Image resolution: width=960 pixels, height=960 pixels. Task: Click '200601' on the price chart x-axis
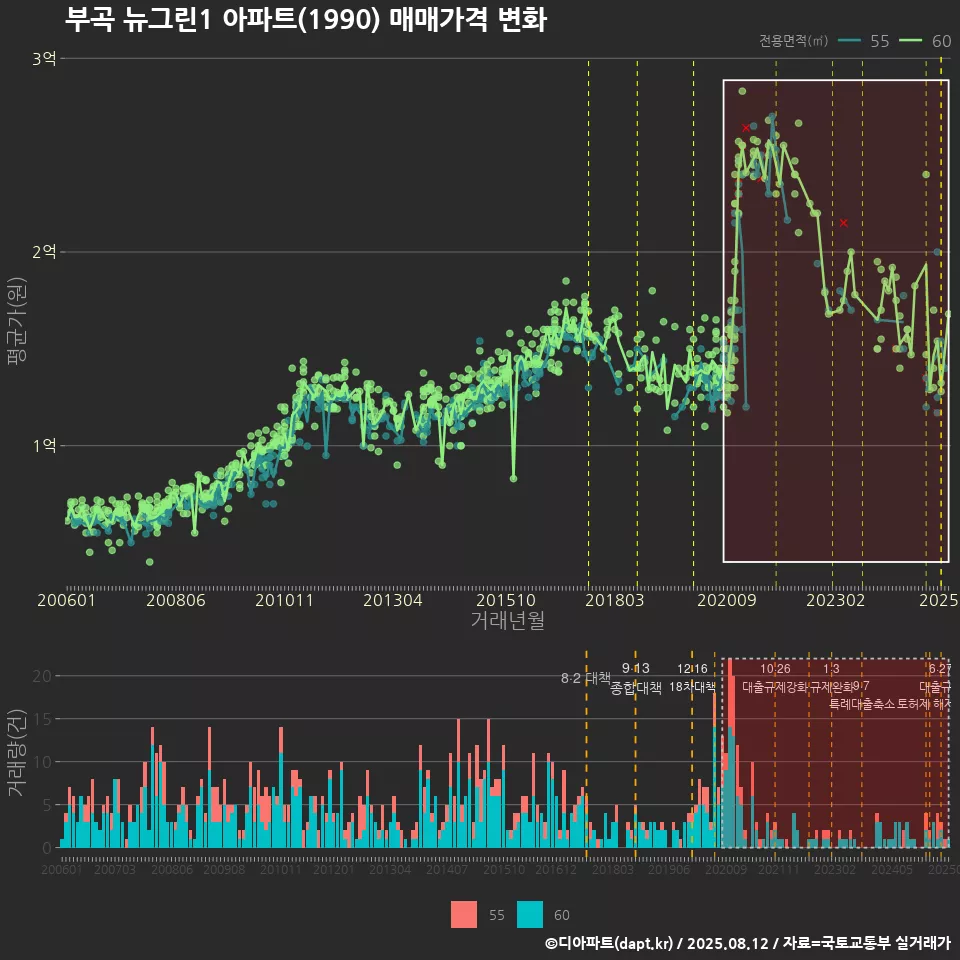coord(66,600)
